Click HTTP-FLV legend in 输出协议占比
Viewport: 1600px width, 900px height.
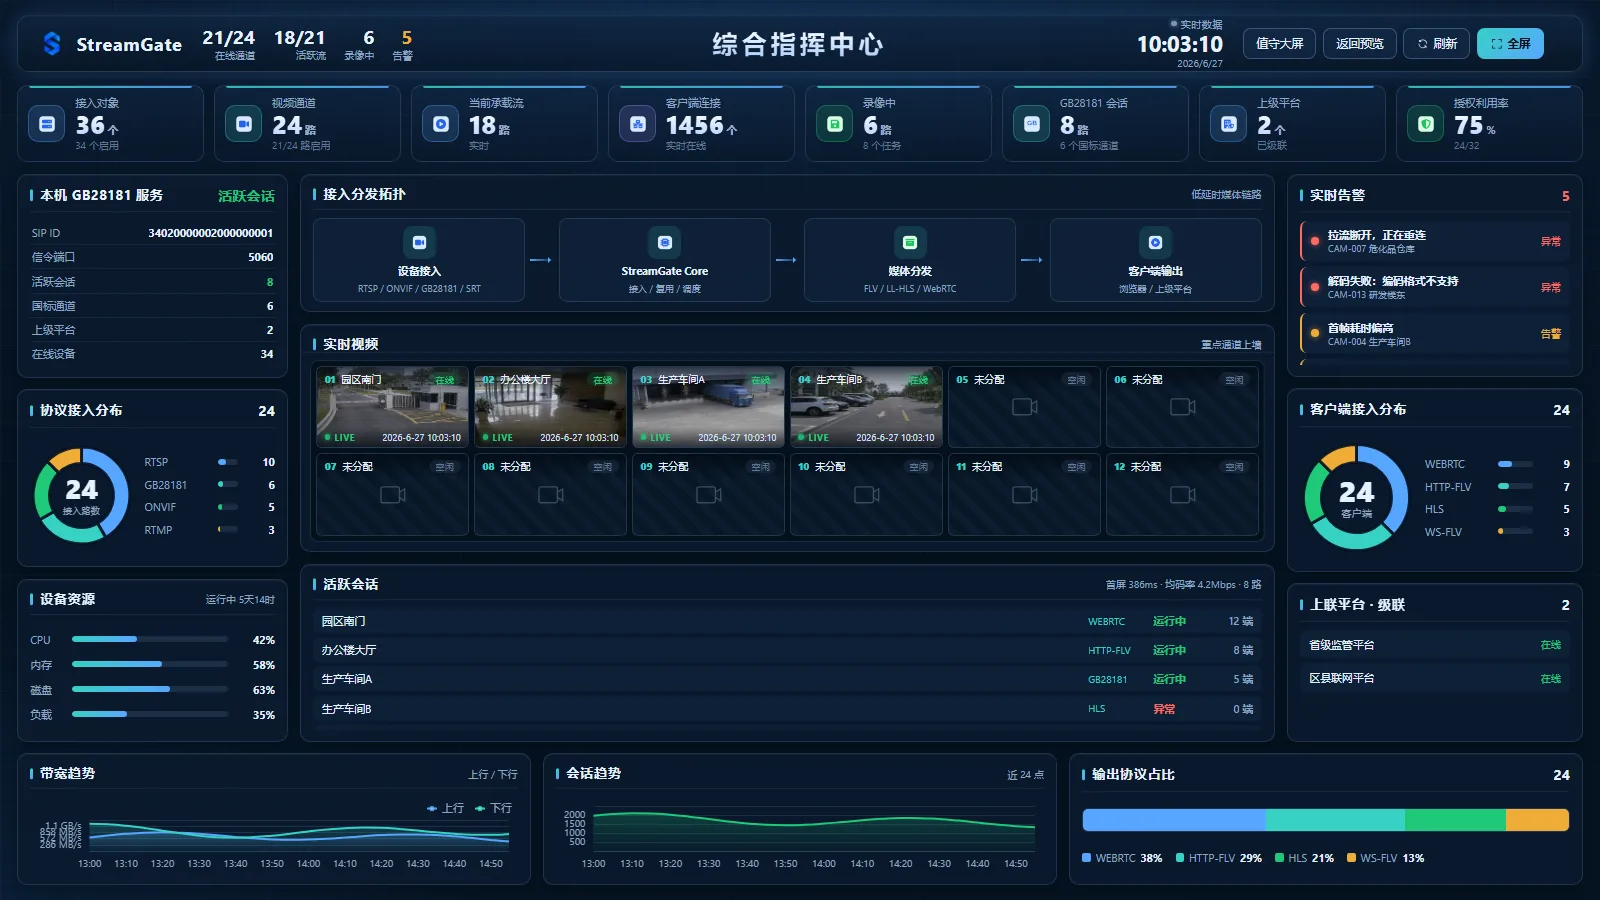pos(1219,858)
